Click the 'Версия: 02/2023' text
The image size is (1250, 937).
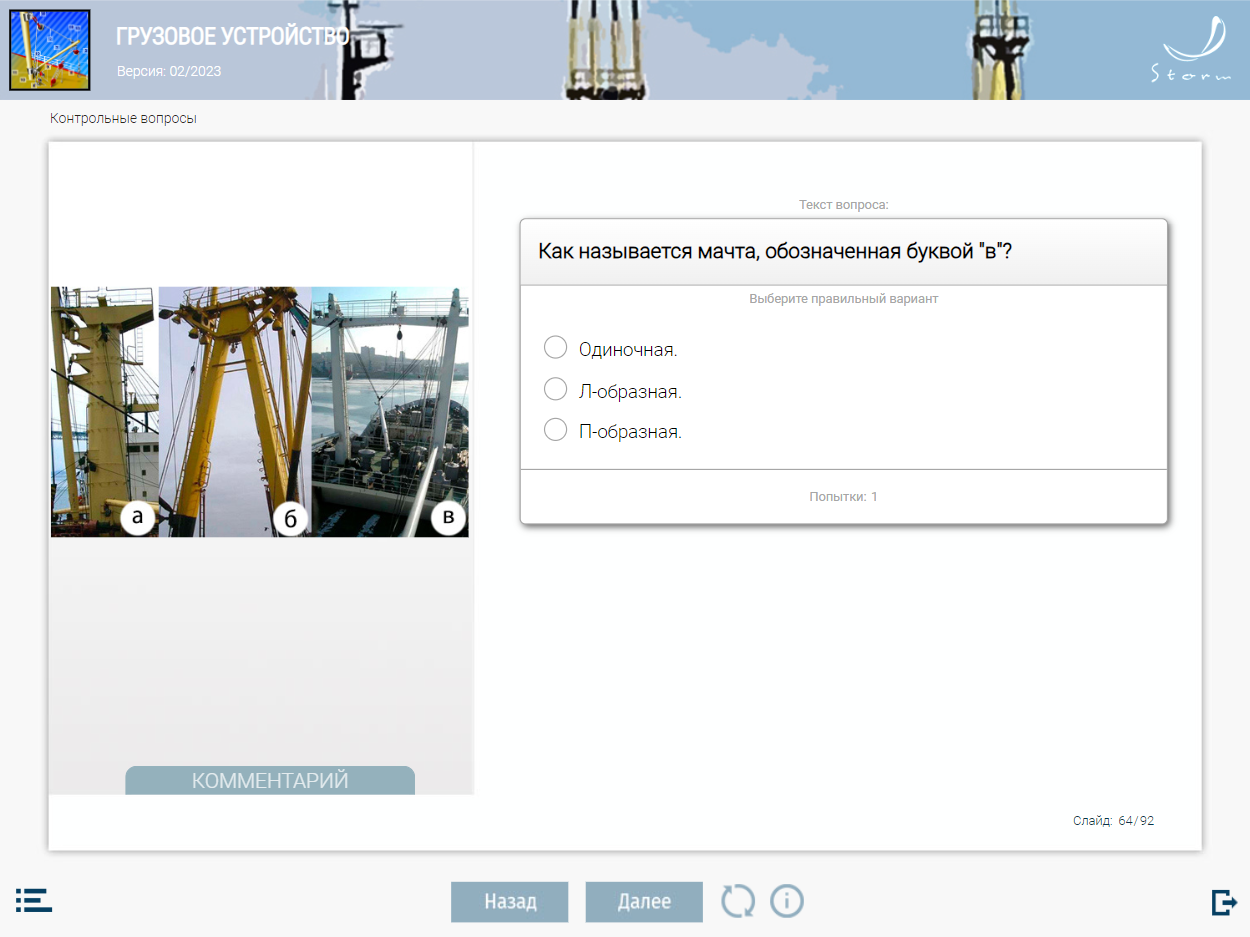click(x=169, y=71)
